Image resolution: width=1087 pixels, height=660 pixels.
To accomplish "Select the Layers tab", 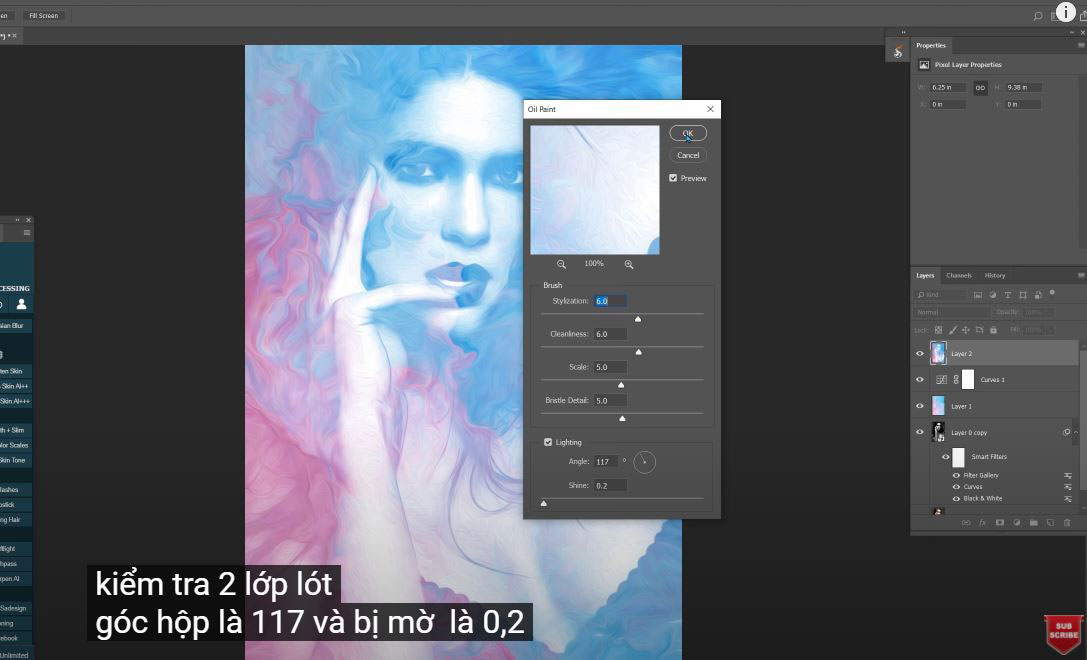I will coord(925,275).
